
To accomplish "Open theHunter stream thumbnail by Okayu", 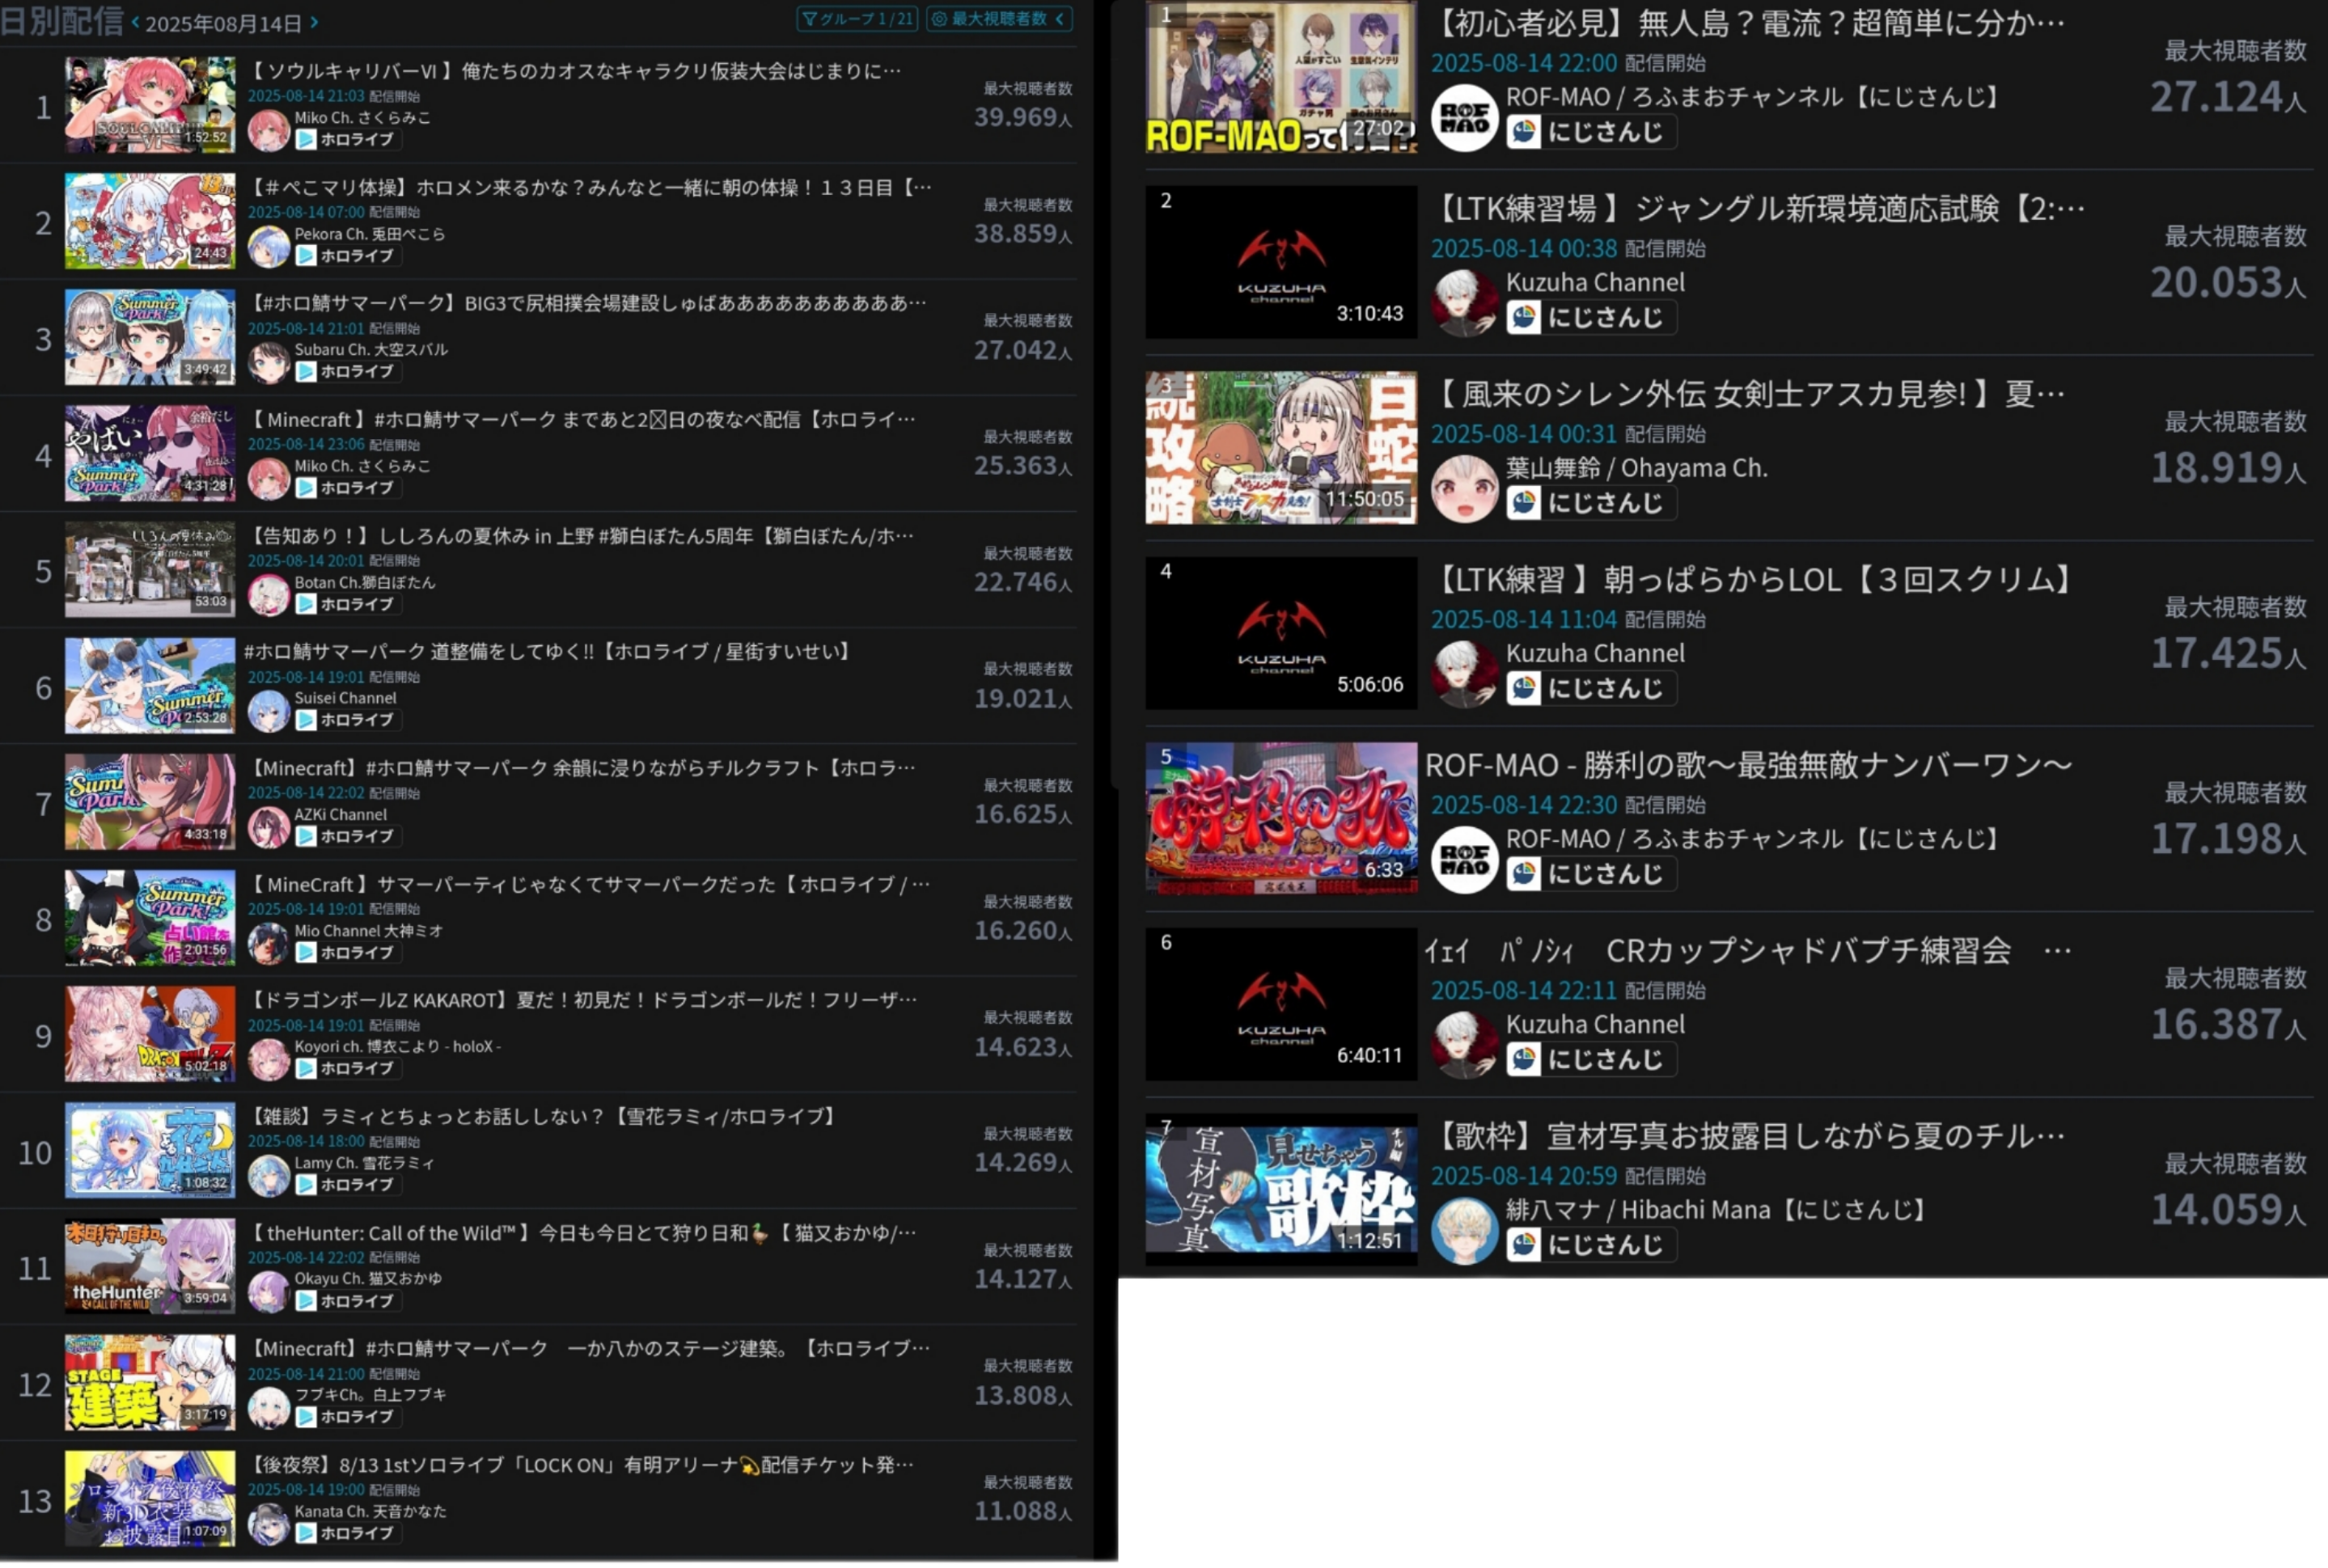I will [x=150, y=1266].
